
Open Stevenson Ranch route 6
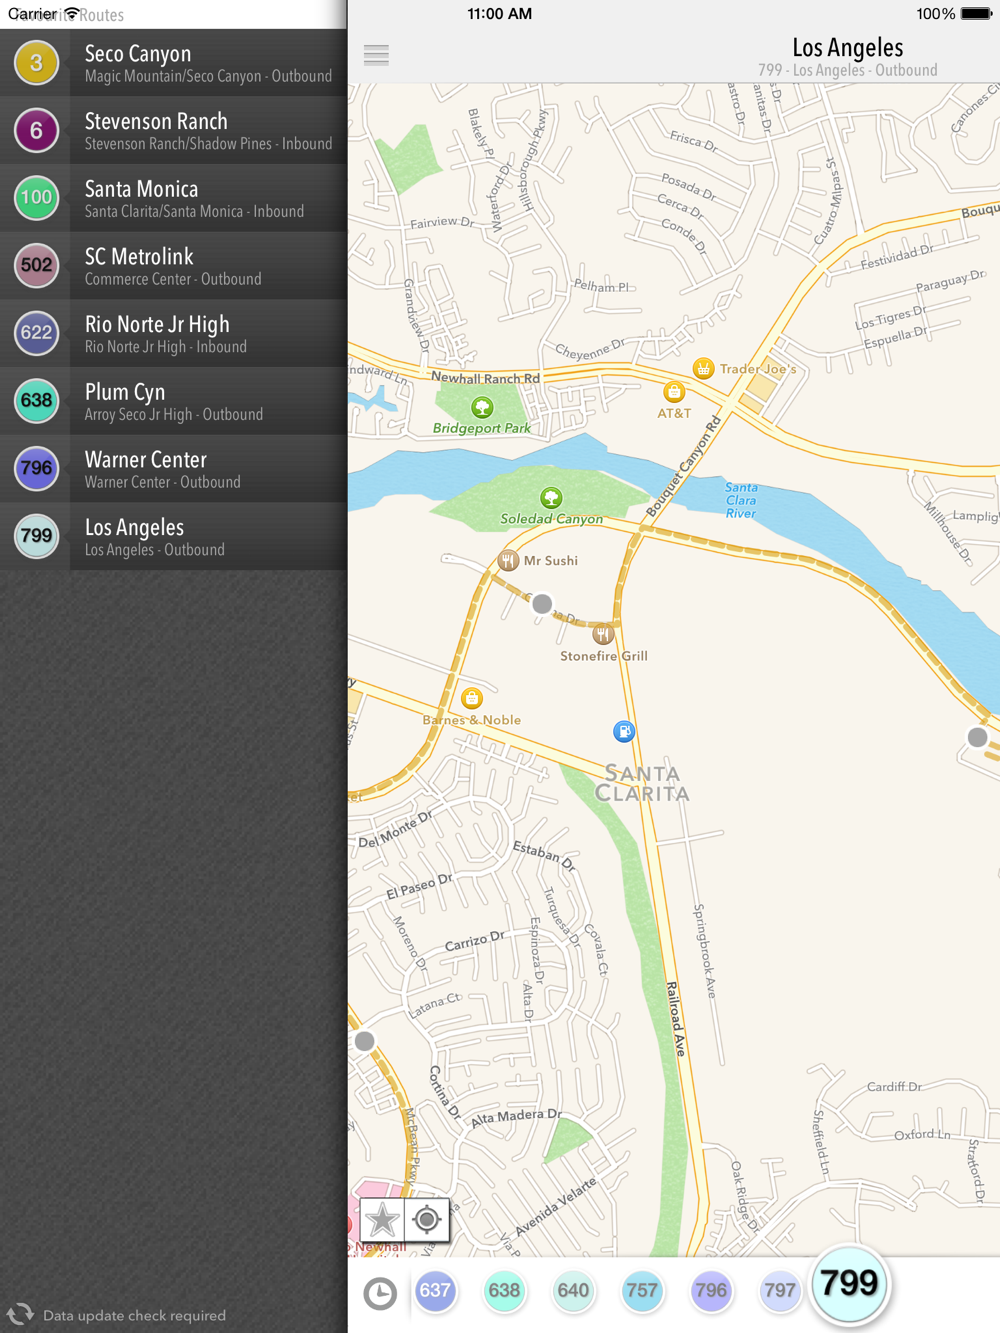pos(174,131)
